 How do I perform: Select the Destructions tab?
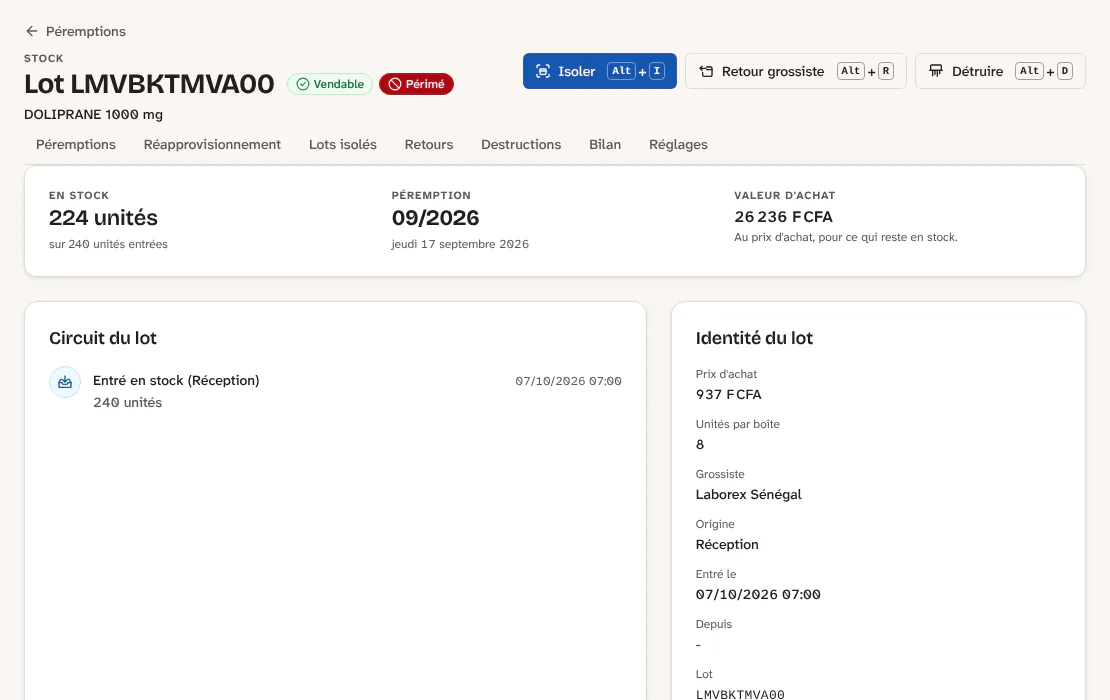521,144
